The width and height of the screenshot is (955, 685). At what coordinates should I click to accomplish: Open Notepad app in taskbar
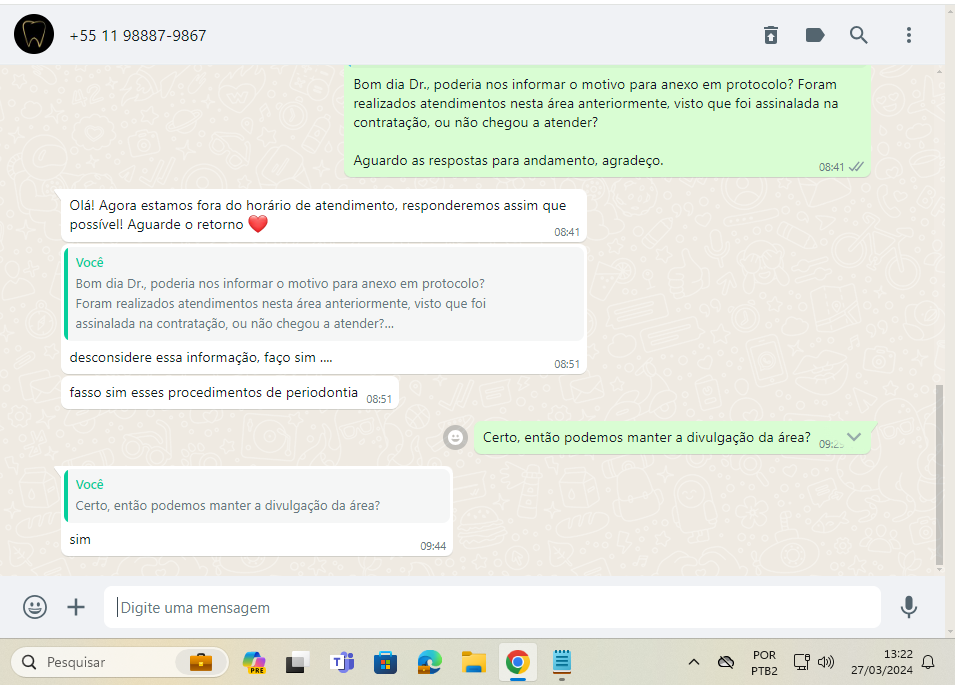562,662
